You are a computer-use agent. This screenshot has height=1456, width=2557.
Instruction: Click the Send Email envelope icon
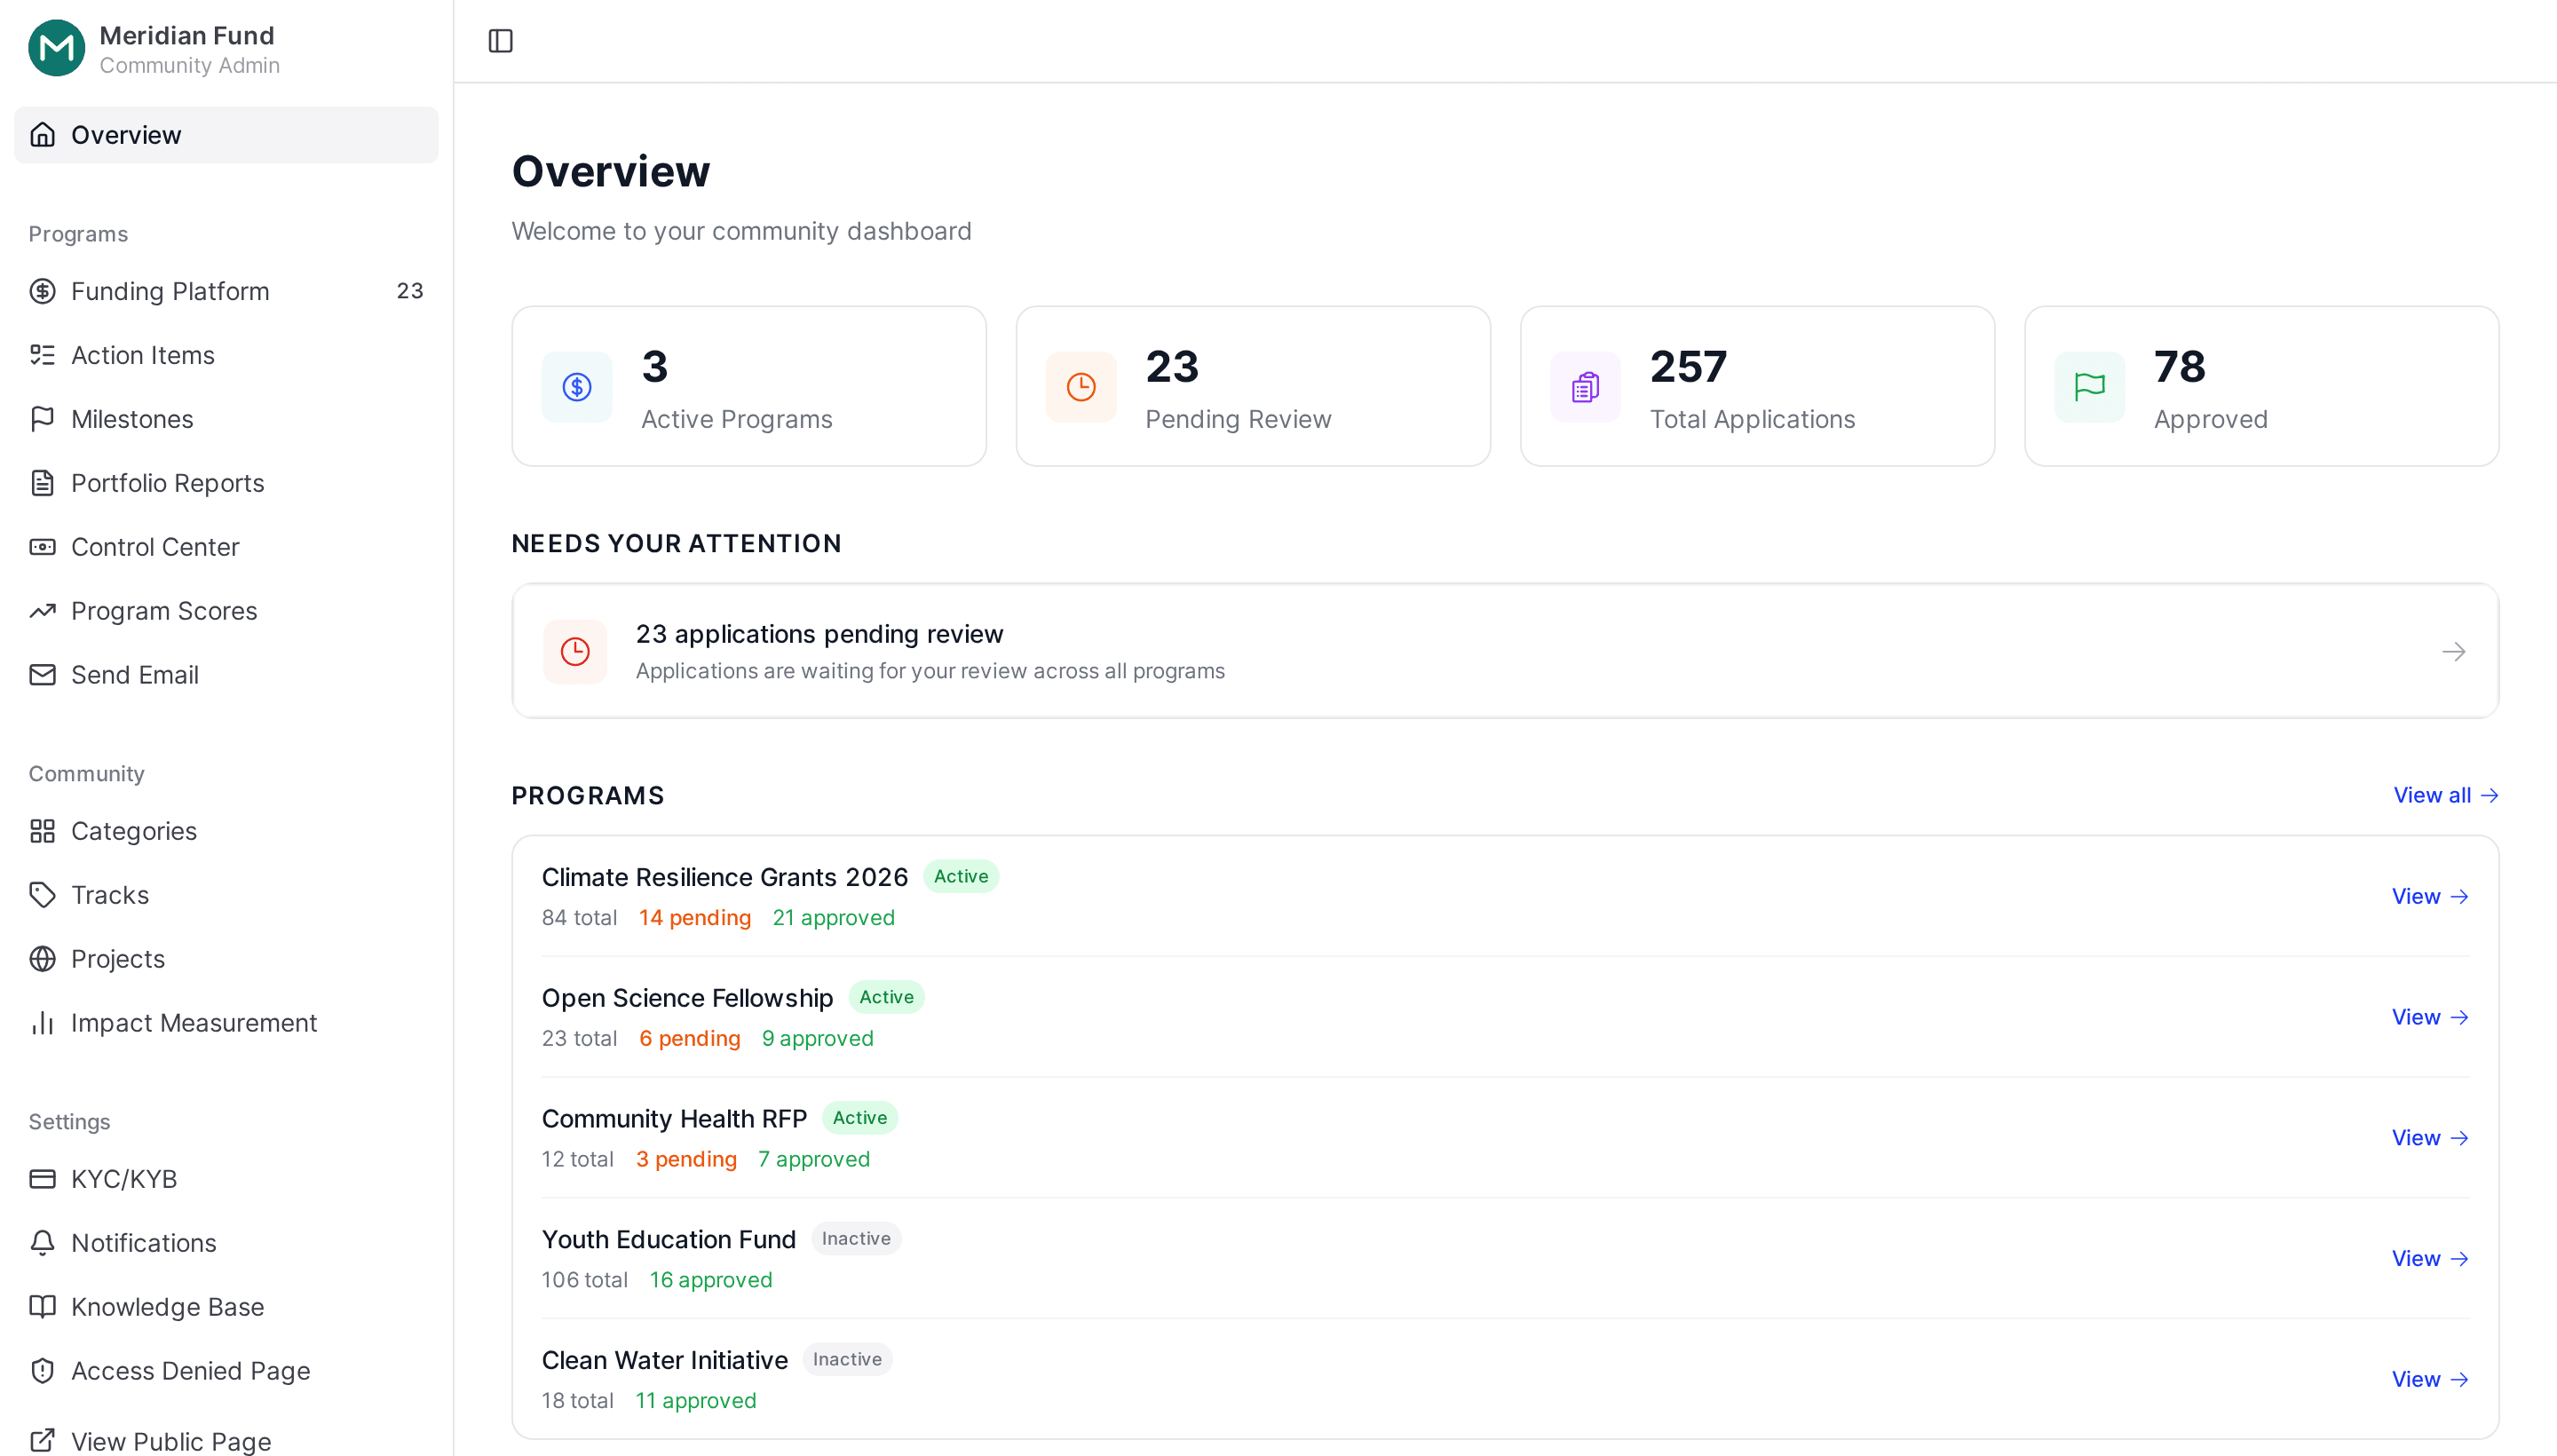[42, 675]
